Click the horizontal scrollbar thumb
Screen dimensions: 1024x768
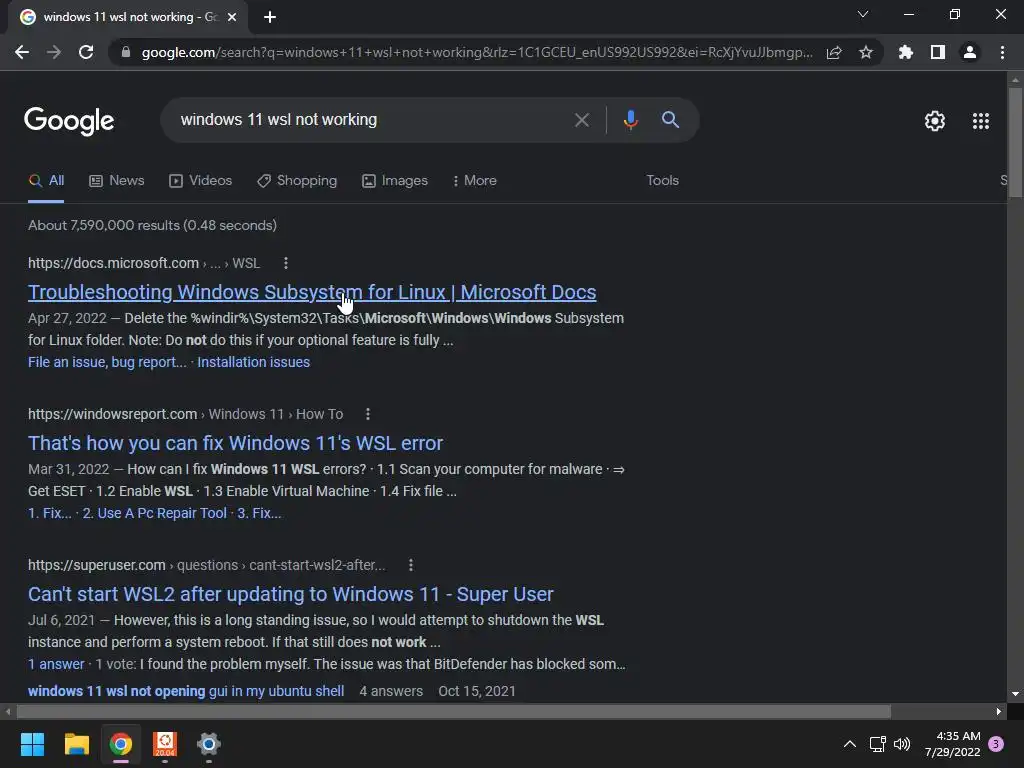click(x=453, y=711)
